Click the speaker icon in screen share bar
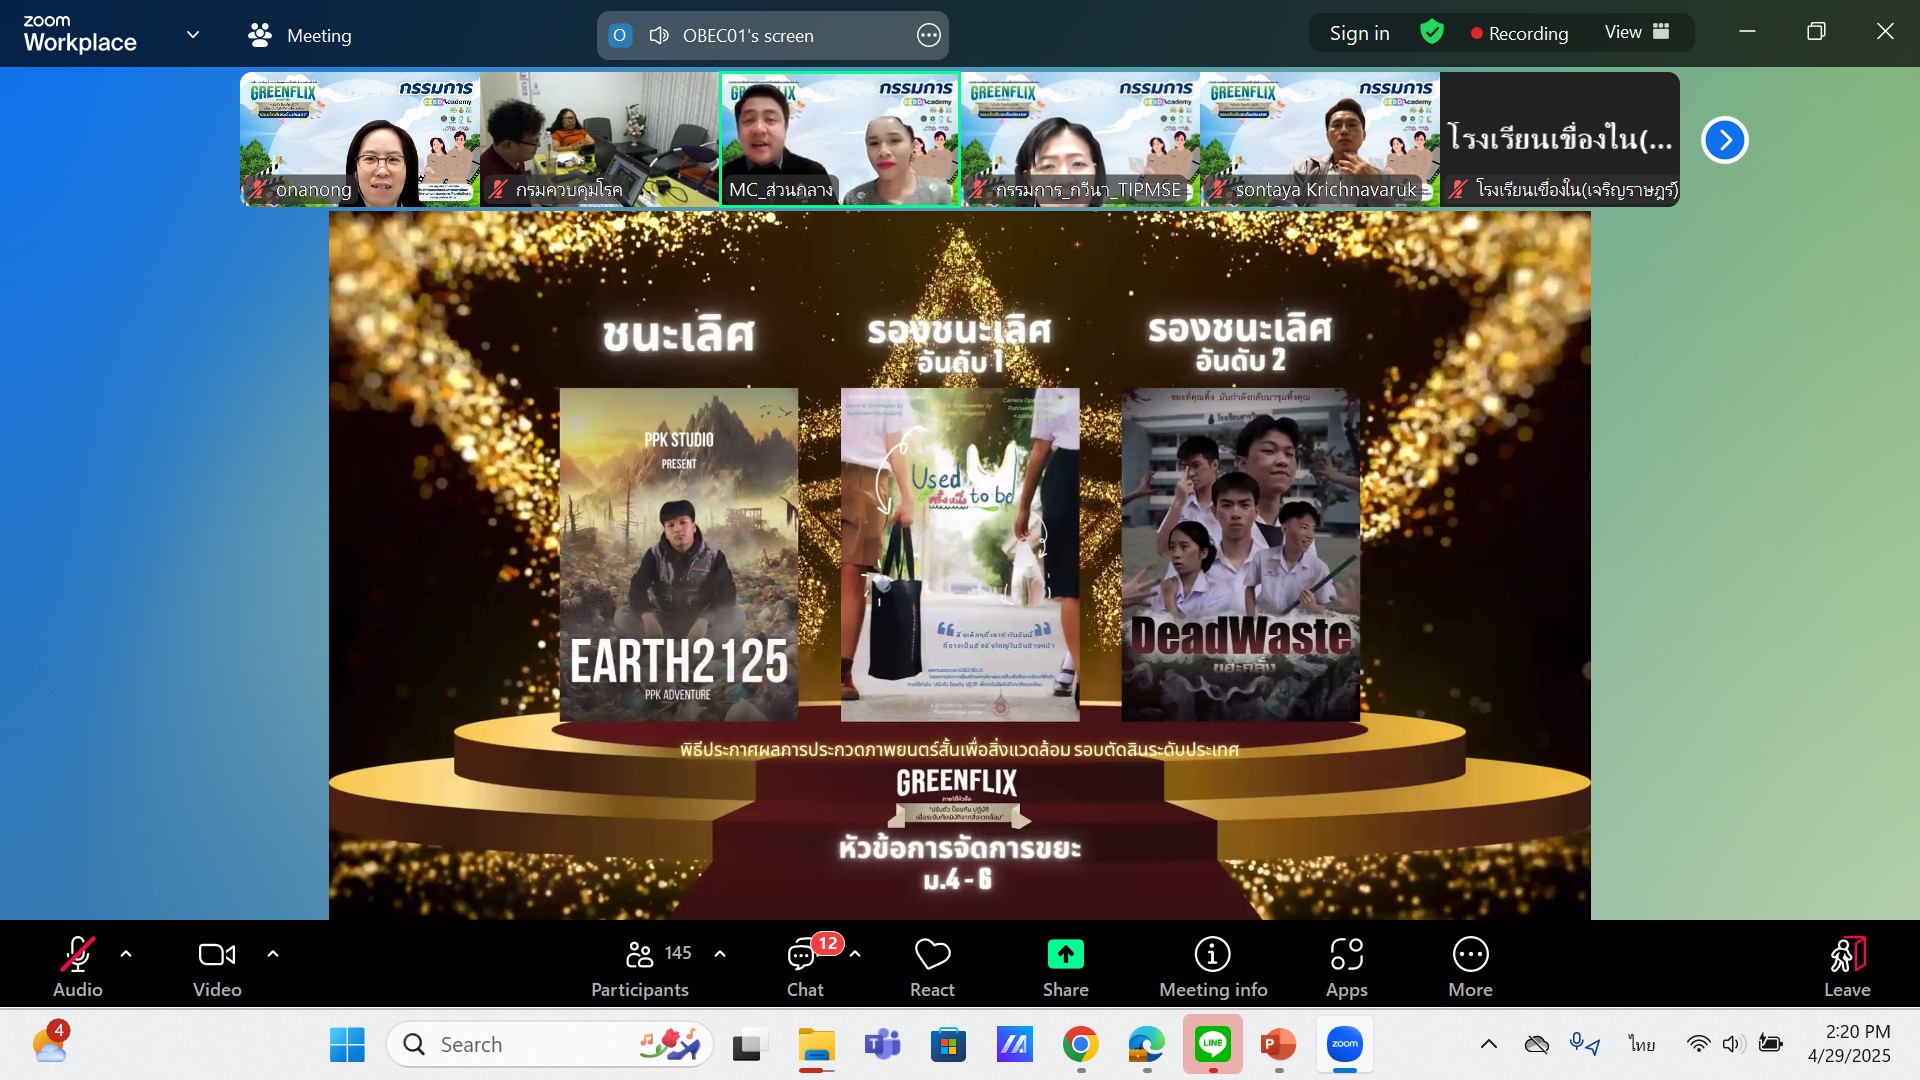This screenshot has width=1920, height=1080. 659,35
